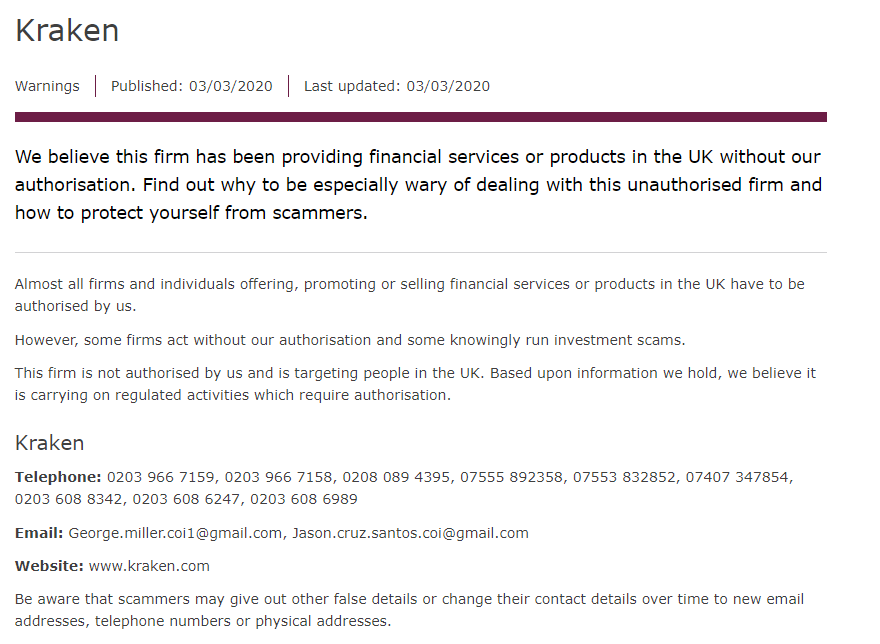Click the Last updated date text
Viewport: 880px width, 644px height.
click(397, 86)
